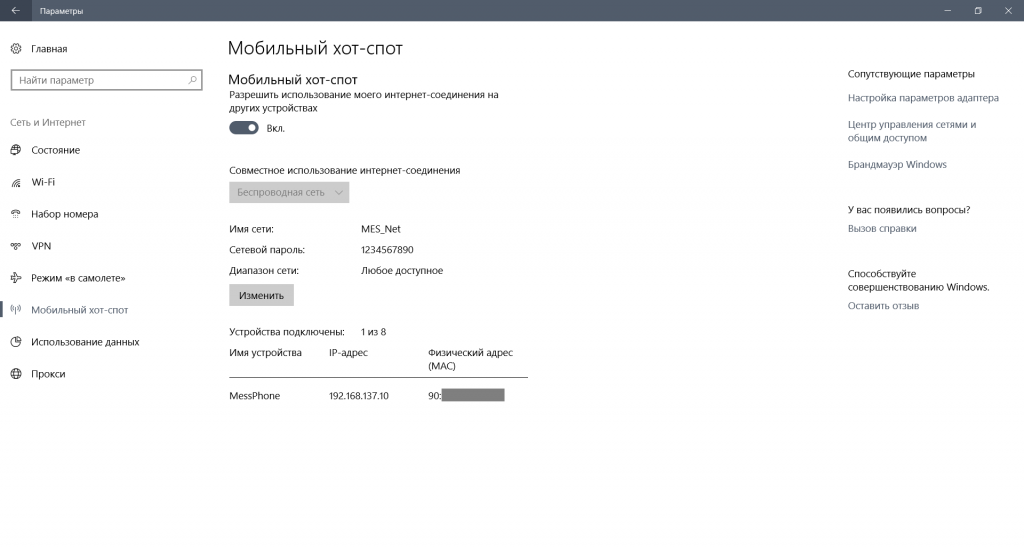Viewport: 1024px width, 549px height.
Task: Go to Состояние section
Action: click(x=56, y=149)
